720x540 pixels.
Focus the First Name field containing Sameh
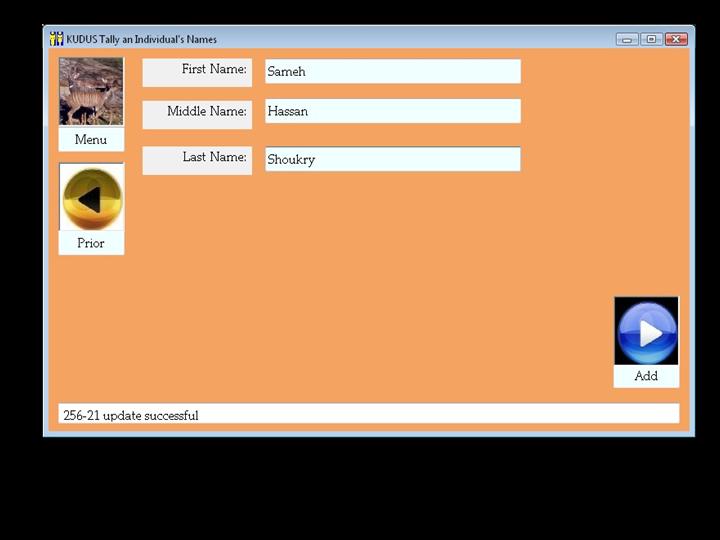(392, 72)
